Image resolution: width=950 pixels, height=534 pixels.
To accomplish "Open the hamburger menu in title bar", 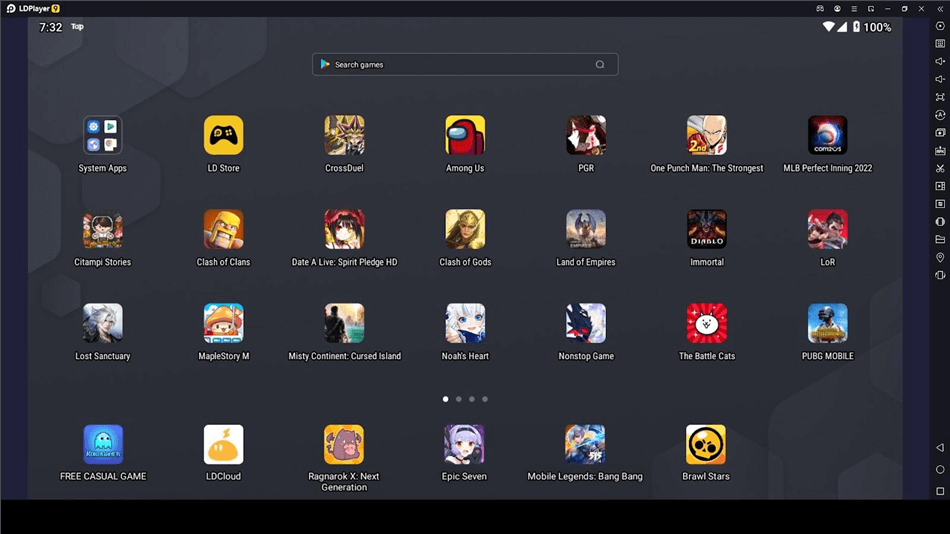I will coord(854,9).
